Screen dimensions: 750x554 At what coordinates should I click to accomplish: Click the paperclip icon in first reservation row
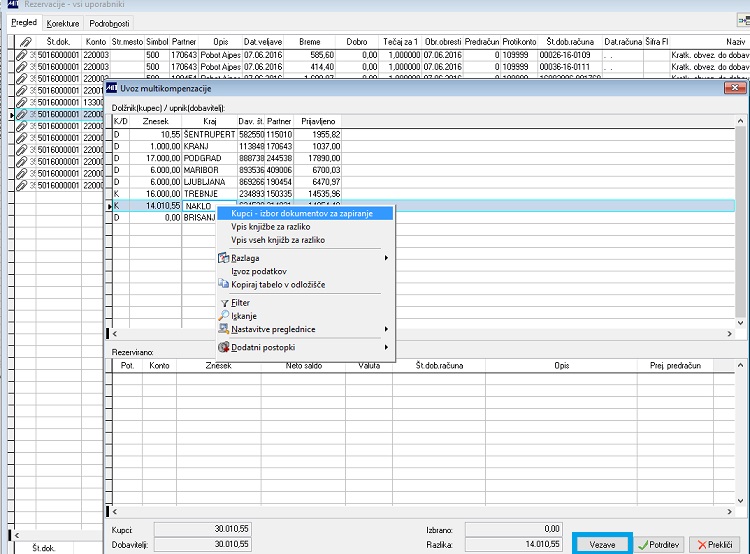(22, 55)
